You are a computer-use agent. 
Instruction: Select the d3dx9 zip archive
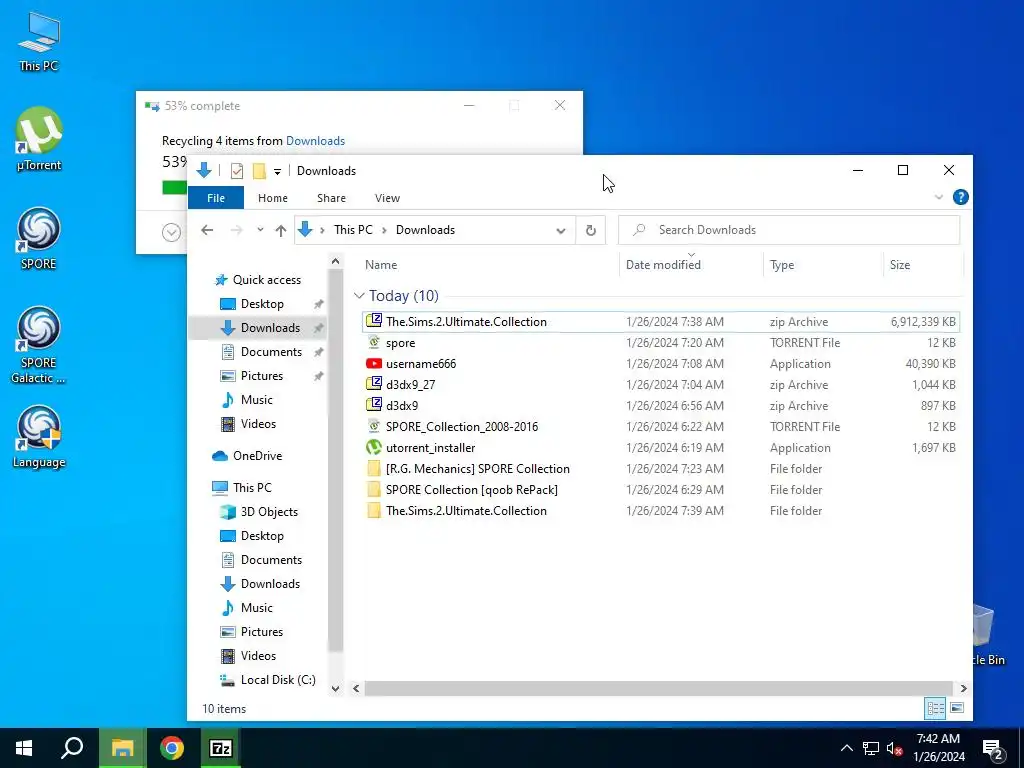(x=661, y=406)
